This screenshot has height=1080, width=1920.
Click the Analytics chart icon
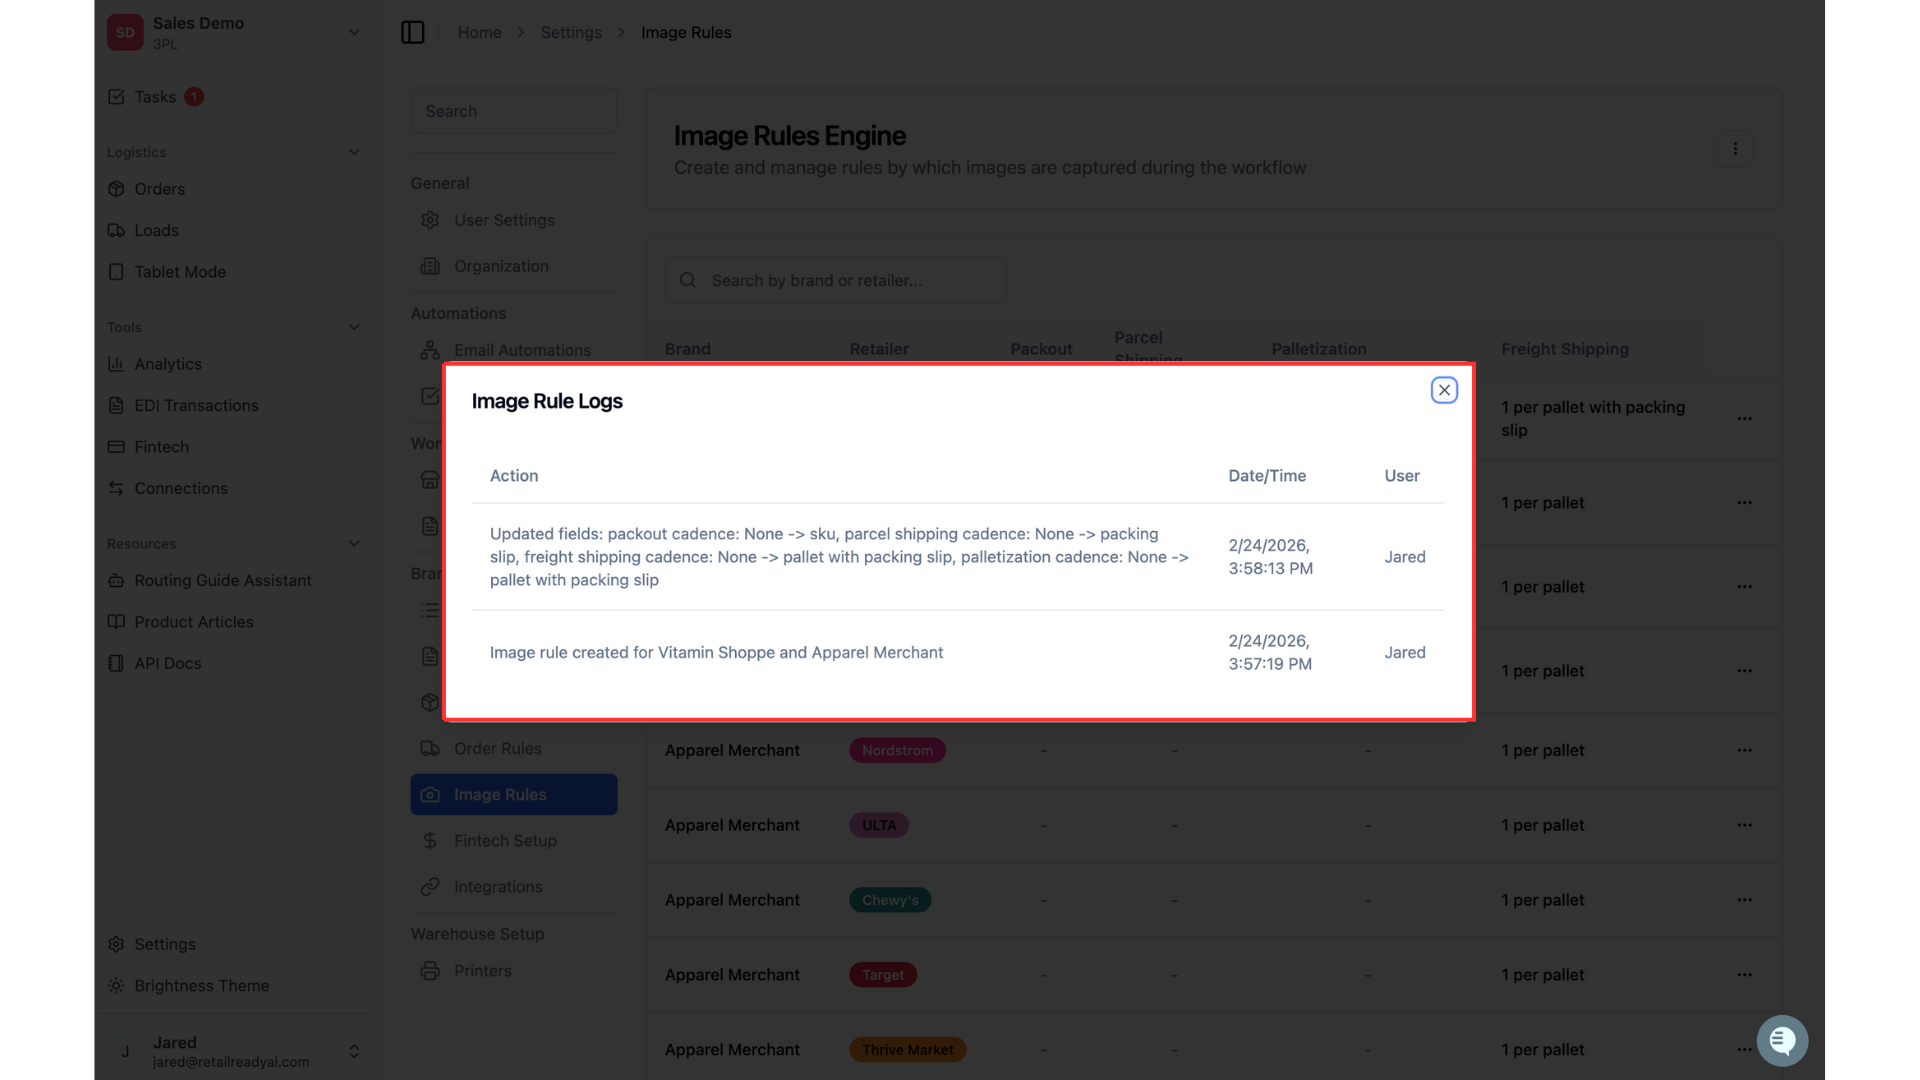pyautogui.click(x=116, y=364)
